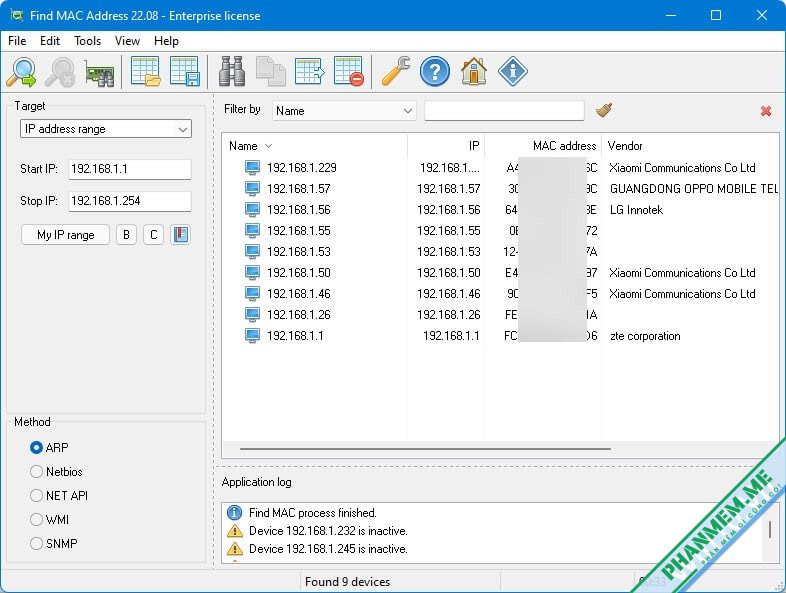The width and height of the screenshot is (786, 593).
Task: Open the Help menu
Action: [166, 41]
